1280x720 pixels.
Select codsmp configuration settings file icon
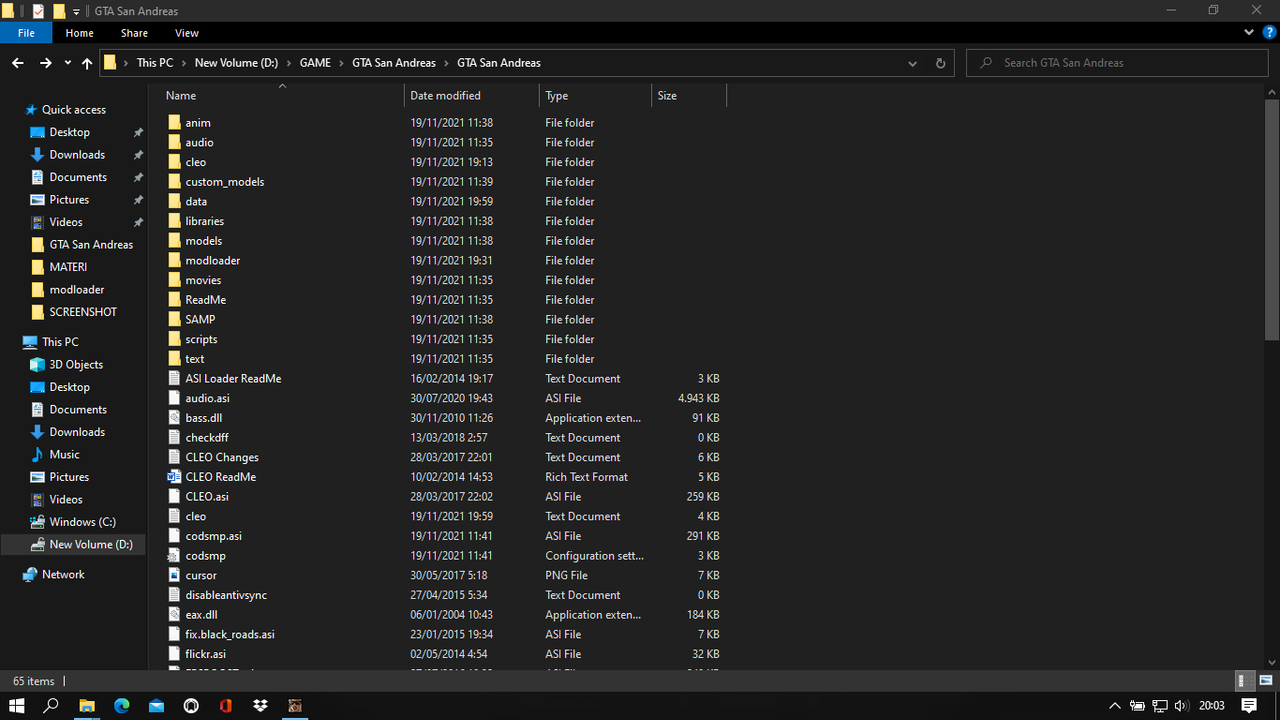[174, 556]
